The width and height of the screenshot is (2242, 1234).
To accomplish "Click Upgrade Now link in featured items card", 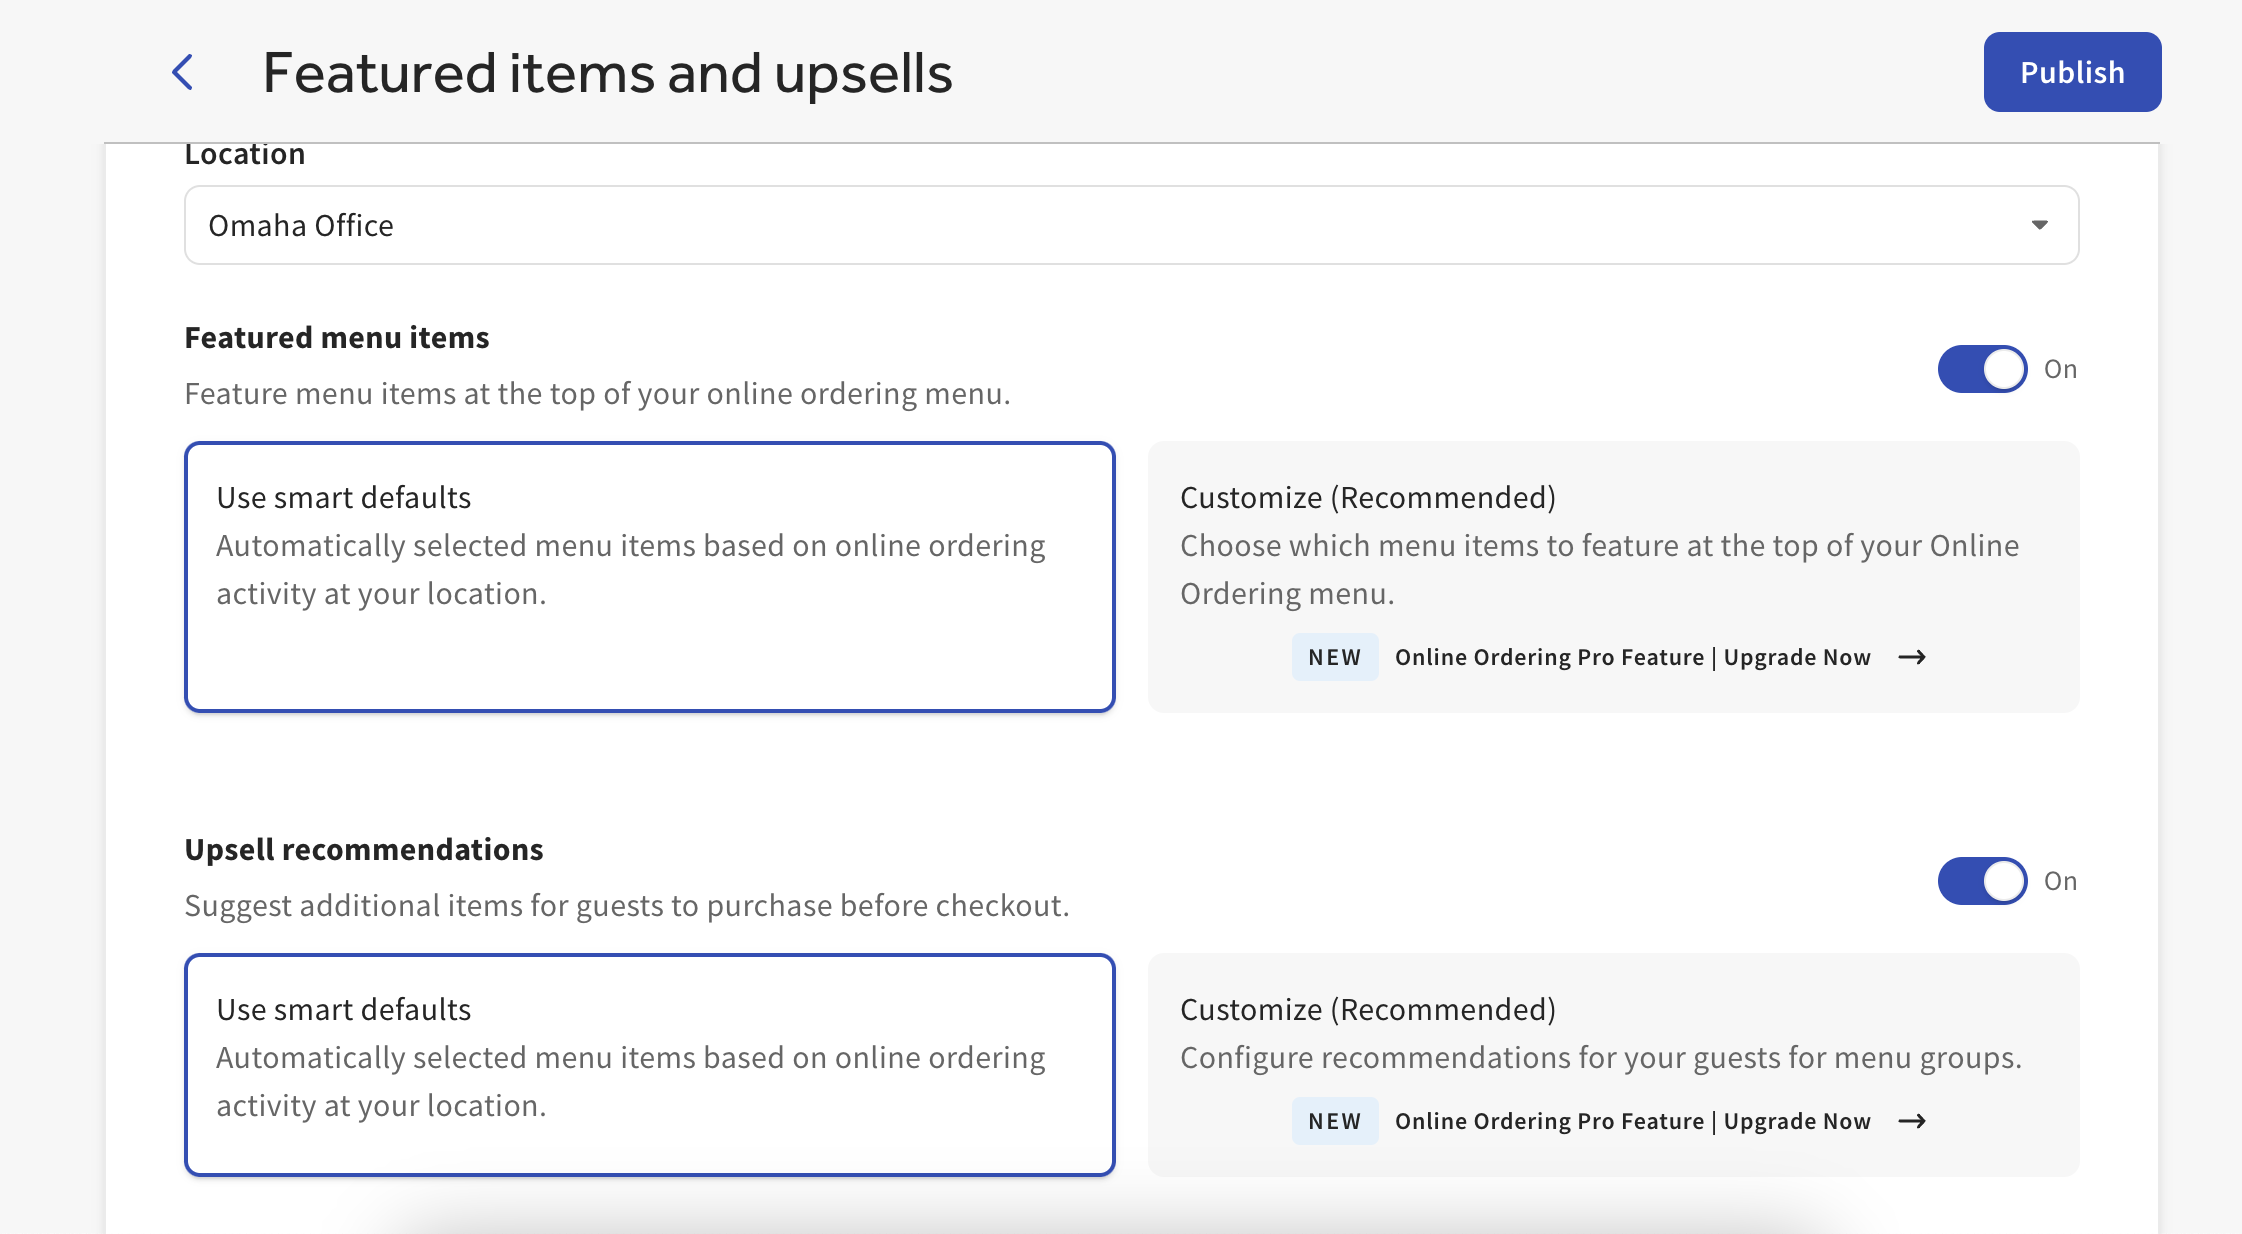I will click(x=1796, y=657).
